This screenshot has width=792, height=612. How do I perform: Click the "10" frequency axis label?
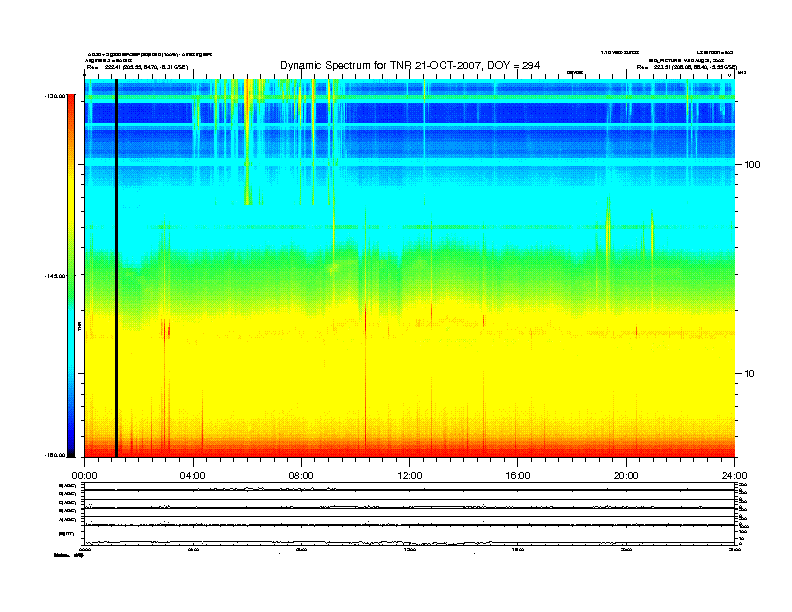(749, 374)
